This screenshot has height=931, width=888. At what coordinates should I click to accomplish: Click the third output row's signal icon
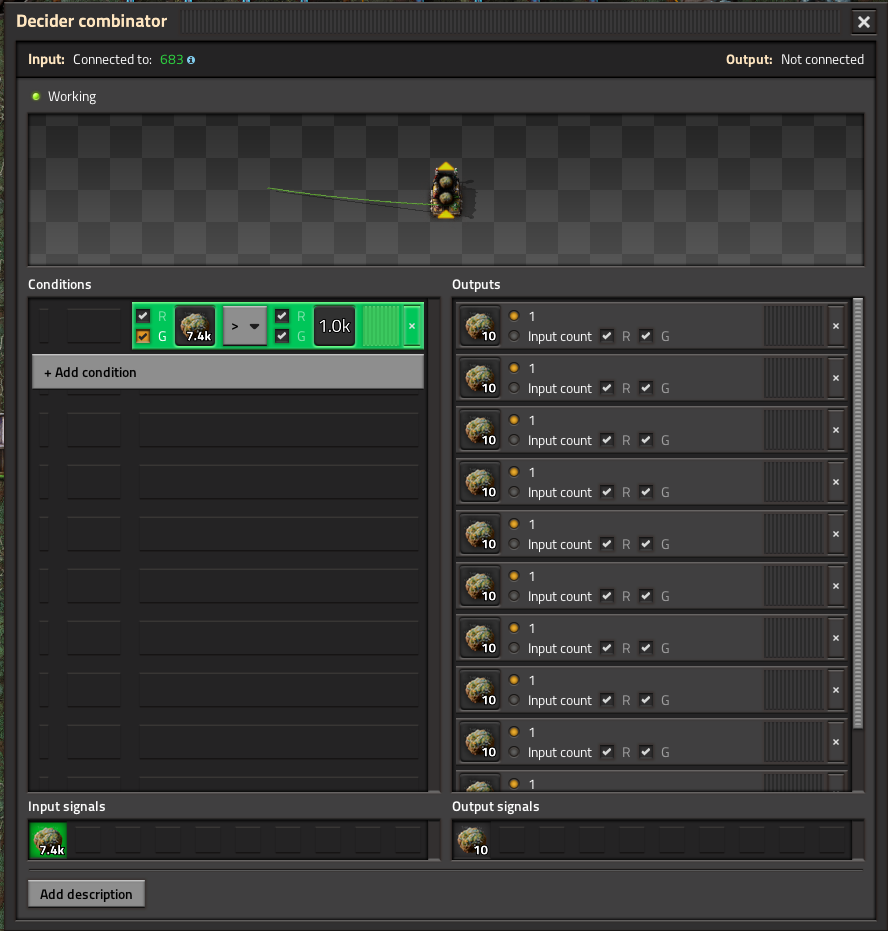pos(480,430)
